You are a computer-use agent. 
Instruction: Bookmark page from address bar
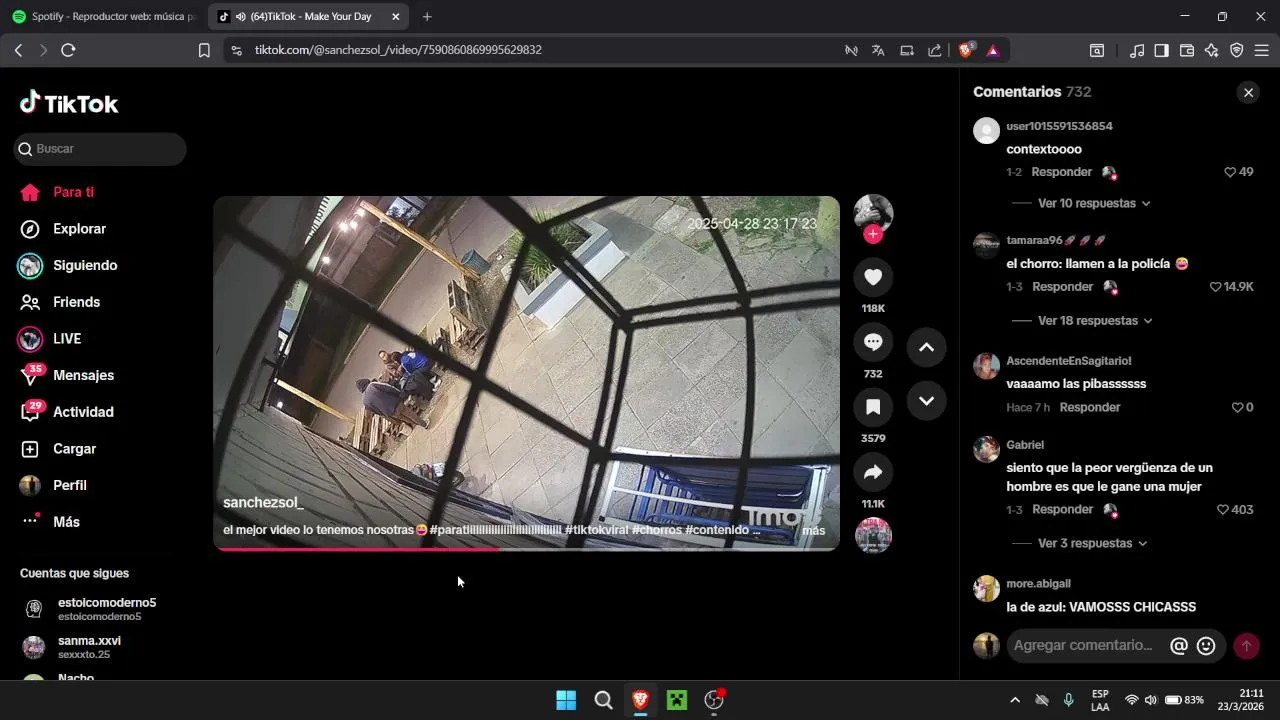(x=204, y=50)
